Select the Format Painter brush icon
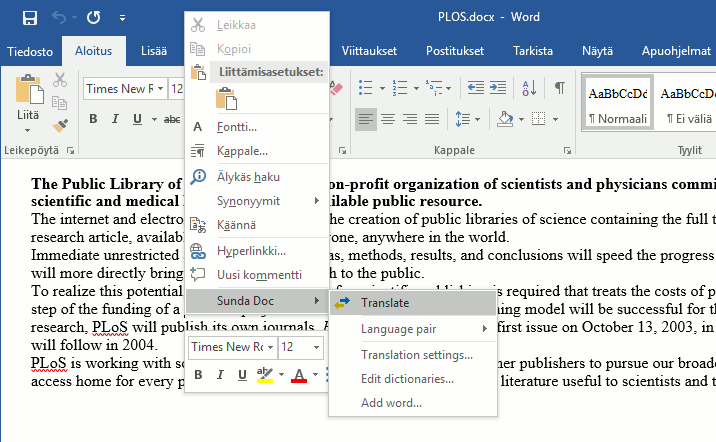 point(60,125)
